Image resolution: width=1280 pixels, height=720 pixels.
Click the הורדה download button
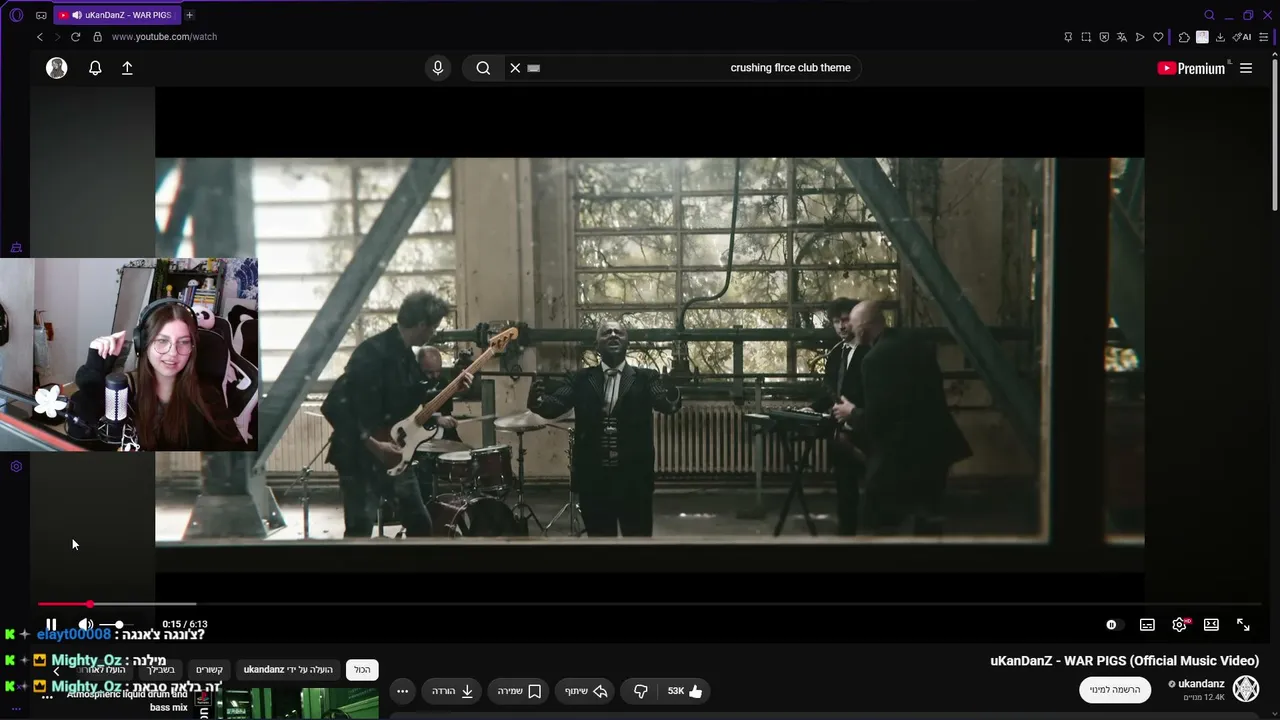click(x=453, y=691)
